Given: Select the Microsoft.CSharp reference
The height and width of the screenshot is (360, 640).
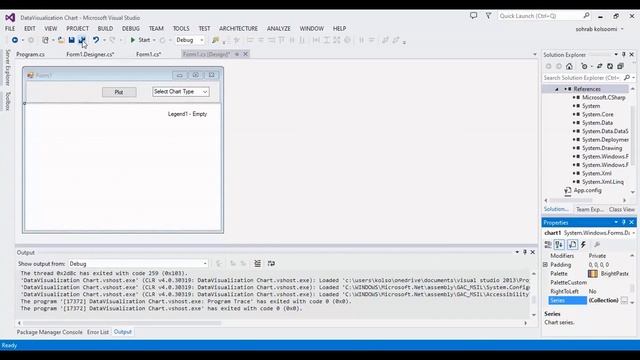Looking at the screenshot, I should pyautogui.click(x=604, y=98).
